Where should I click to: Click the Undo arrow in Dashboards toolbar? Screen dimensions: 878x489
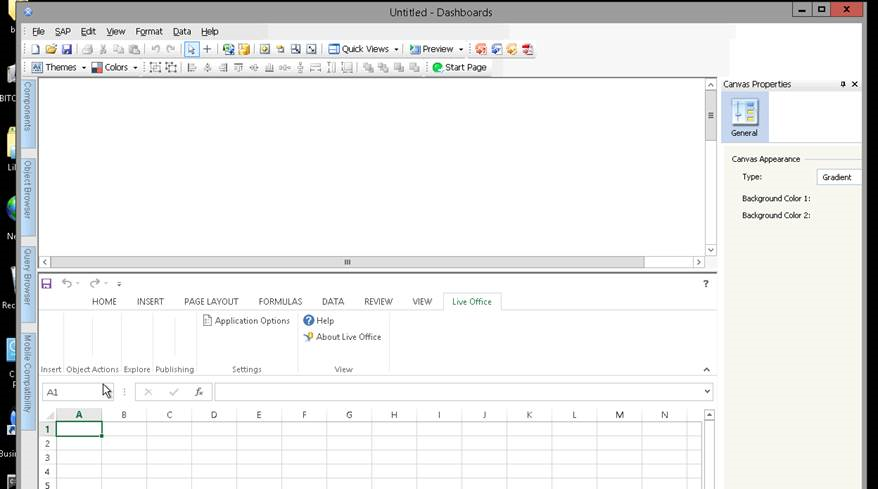click(x=155, y=49)
